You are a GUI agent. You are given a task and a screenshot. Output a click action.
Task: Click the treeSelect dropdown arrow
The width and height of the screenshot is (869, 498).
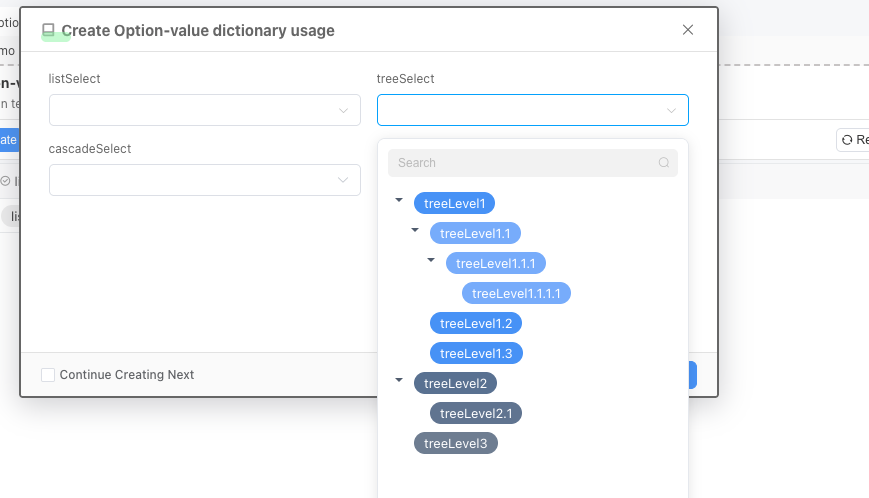(x=672, y=110)
